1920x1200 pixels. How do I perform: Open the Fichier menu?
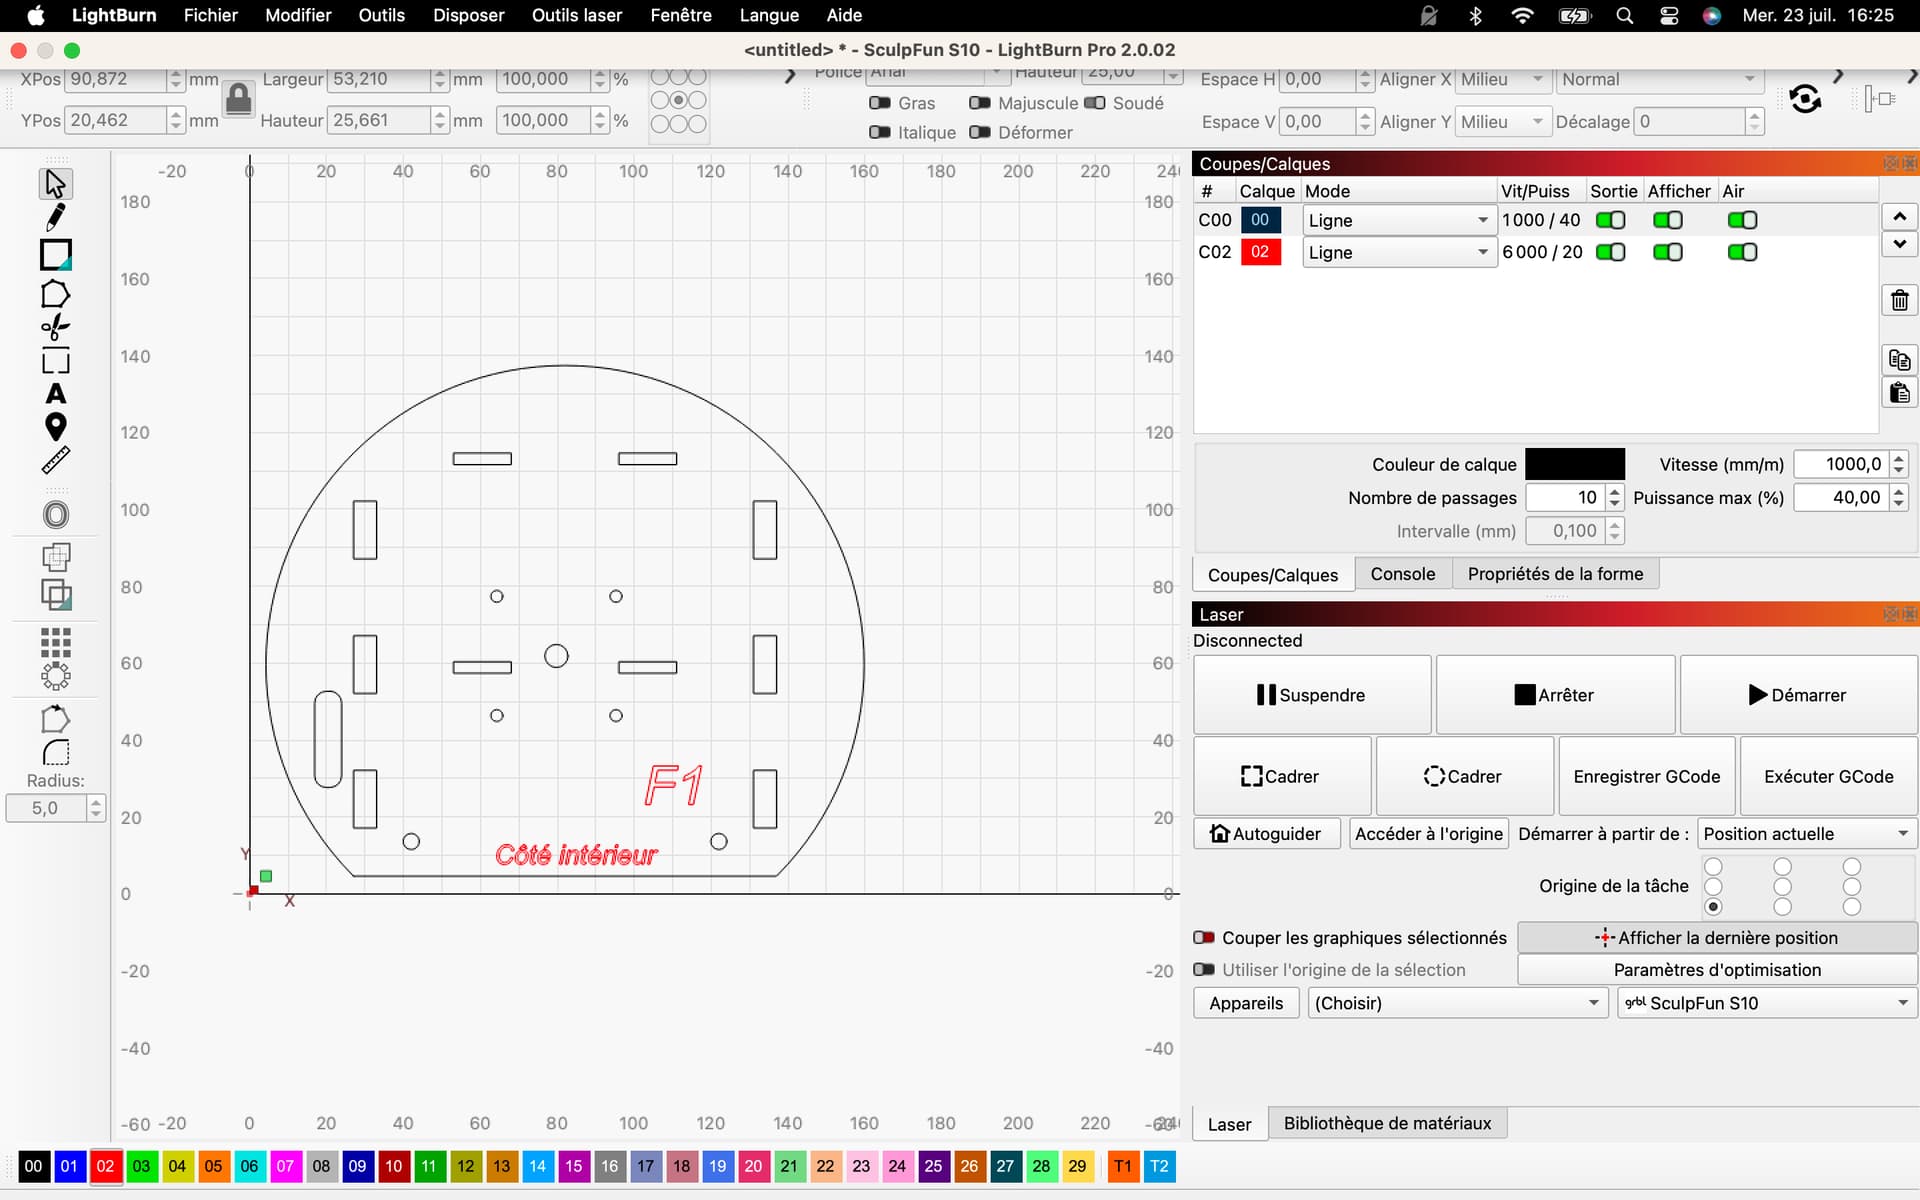[211, 15]
